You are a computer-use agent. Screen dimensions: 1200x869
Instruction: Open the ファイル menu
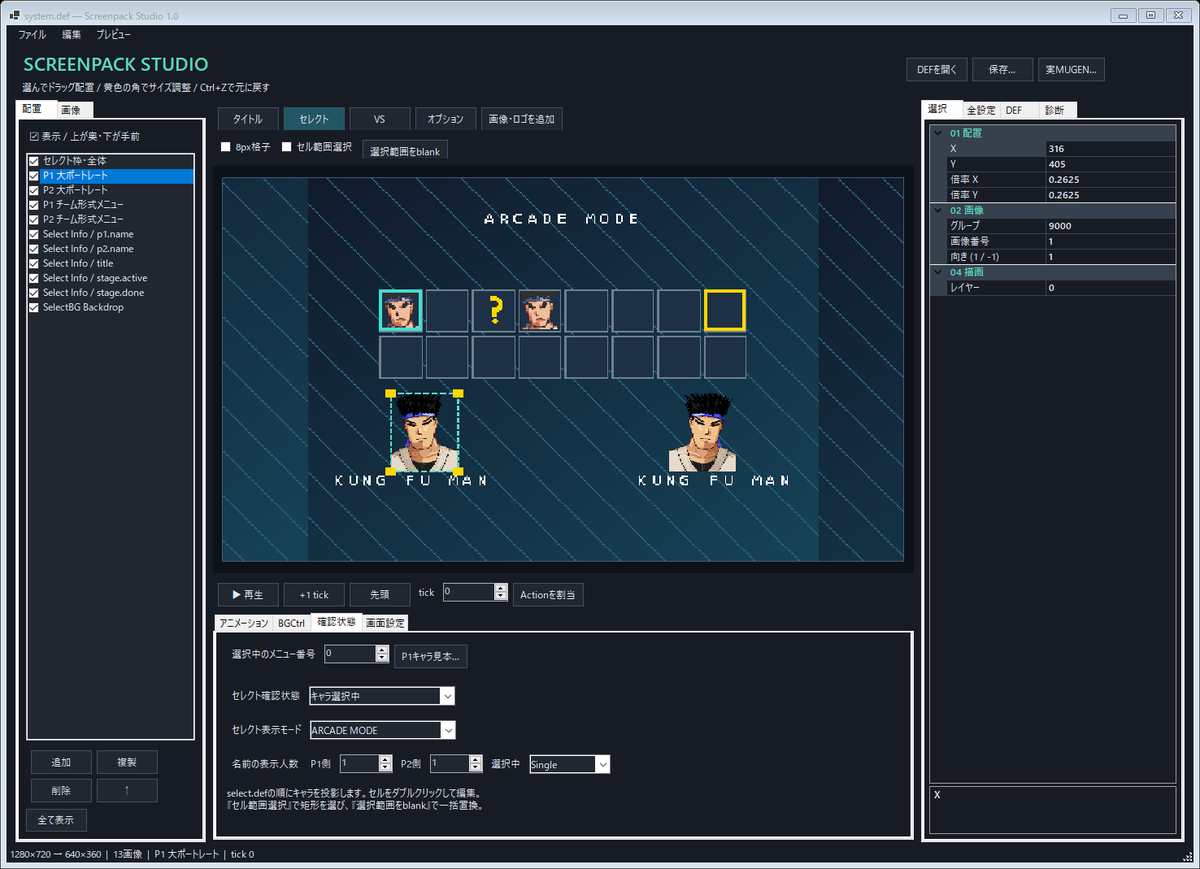click(32, 34)
